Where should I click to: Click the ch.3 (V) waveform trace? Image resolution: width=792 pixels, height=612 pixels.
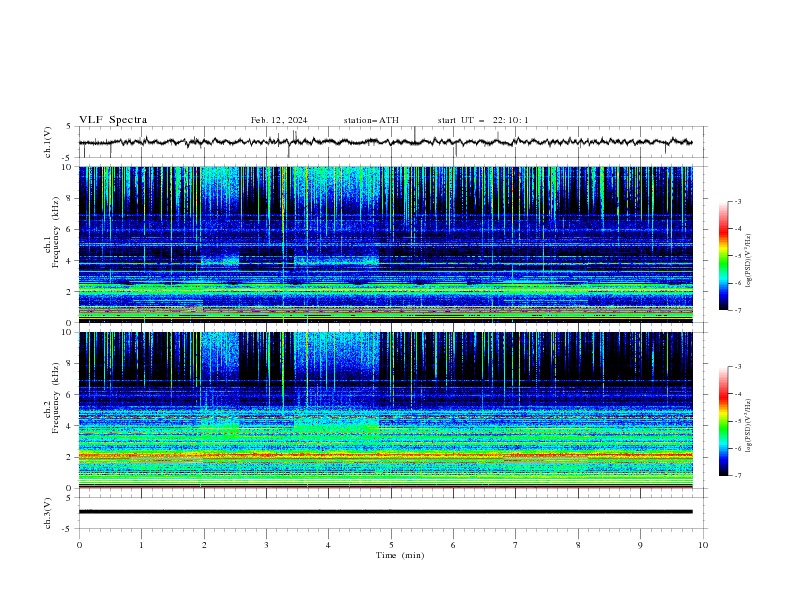pos(385,512)
